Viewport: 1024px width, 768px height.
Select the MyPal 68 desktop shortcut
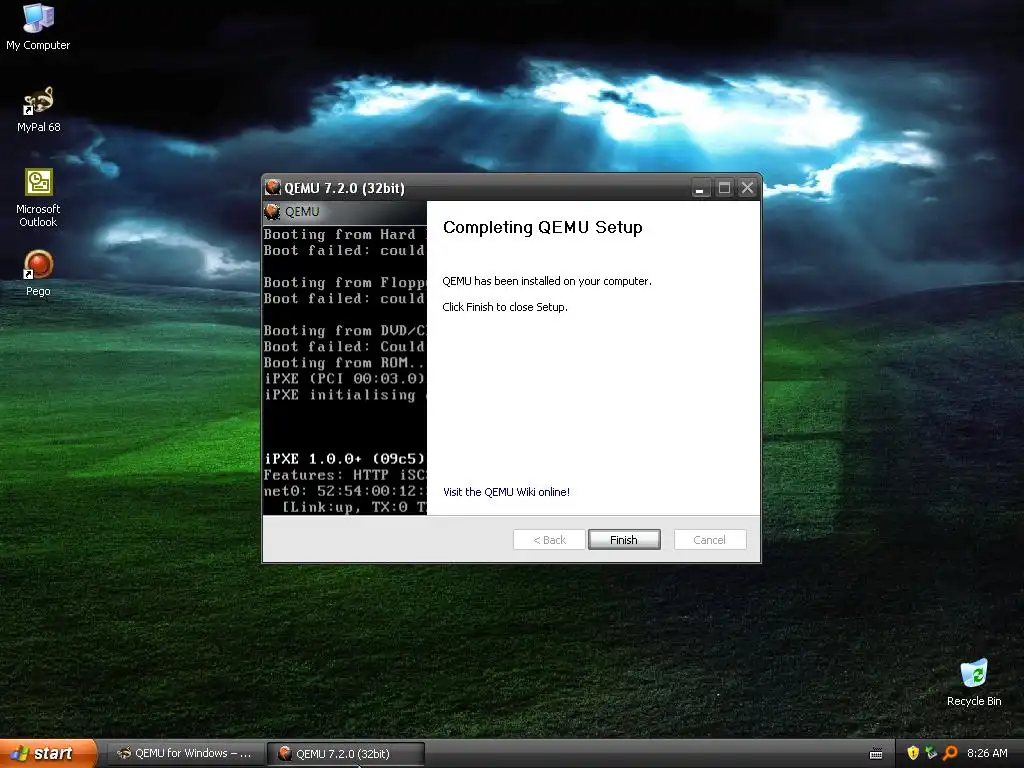[38, 109]
